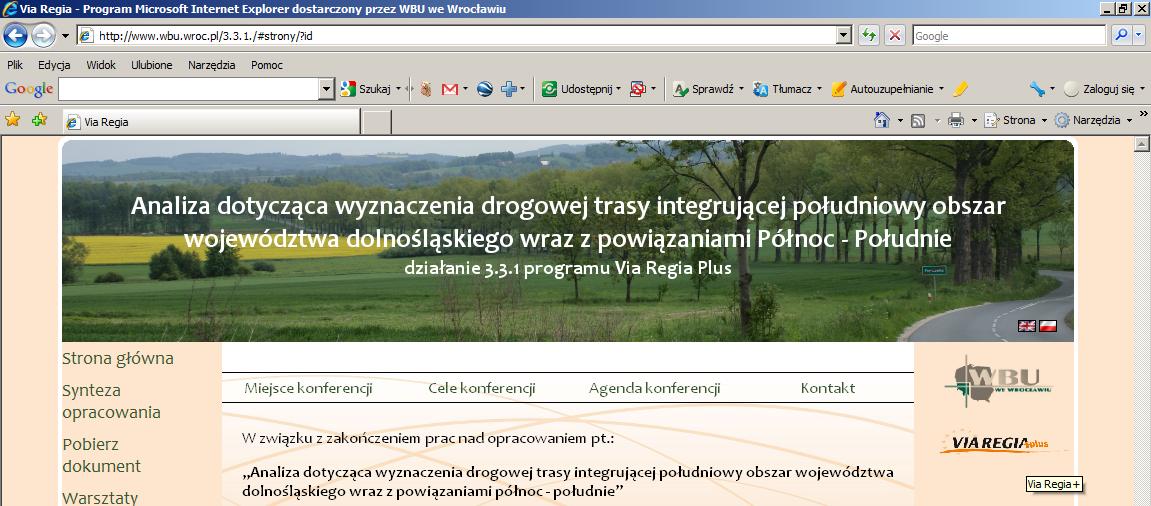Screen dimensions: 1151x506
Task: Open the recent pages dropdown beside Forward
Action: 65,36
